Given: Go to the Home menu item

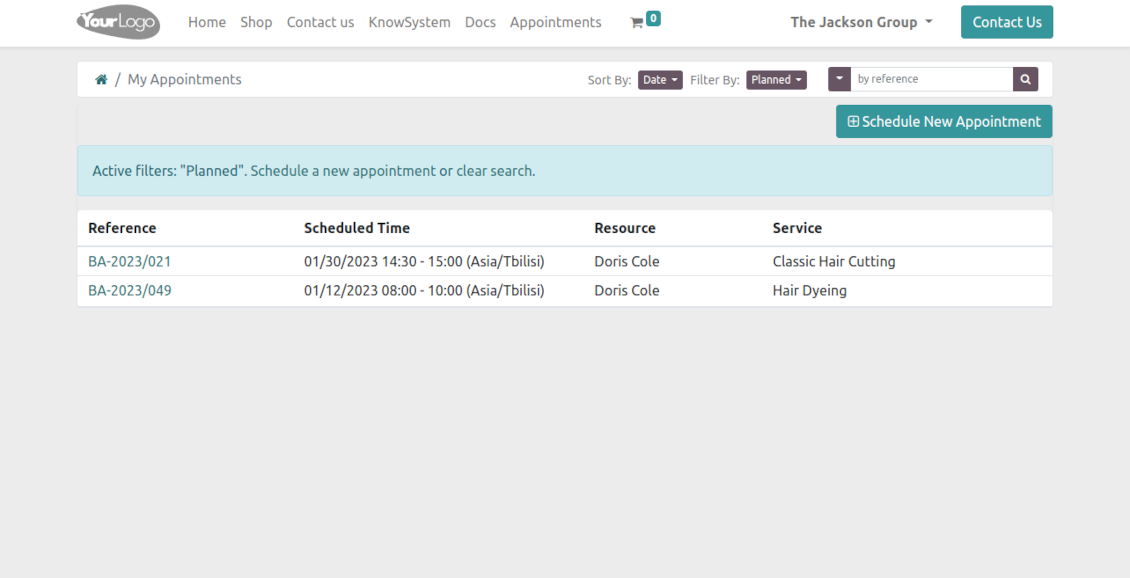Looking at the screenshot, I should coord(207,22).
